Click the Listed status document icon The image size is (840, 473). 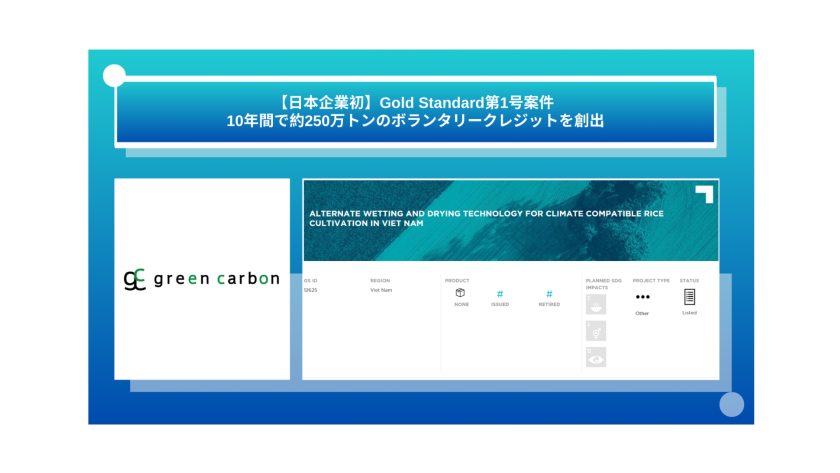click(689, 297)
